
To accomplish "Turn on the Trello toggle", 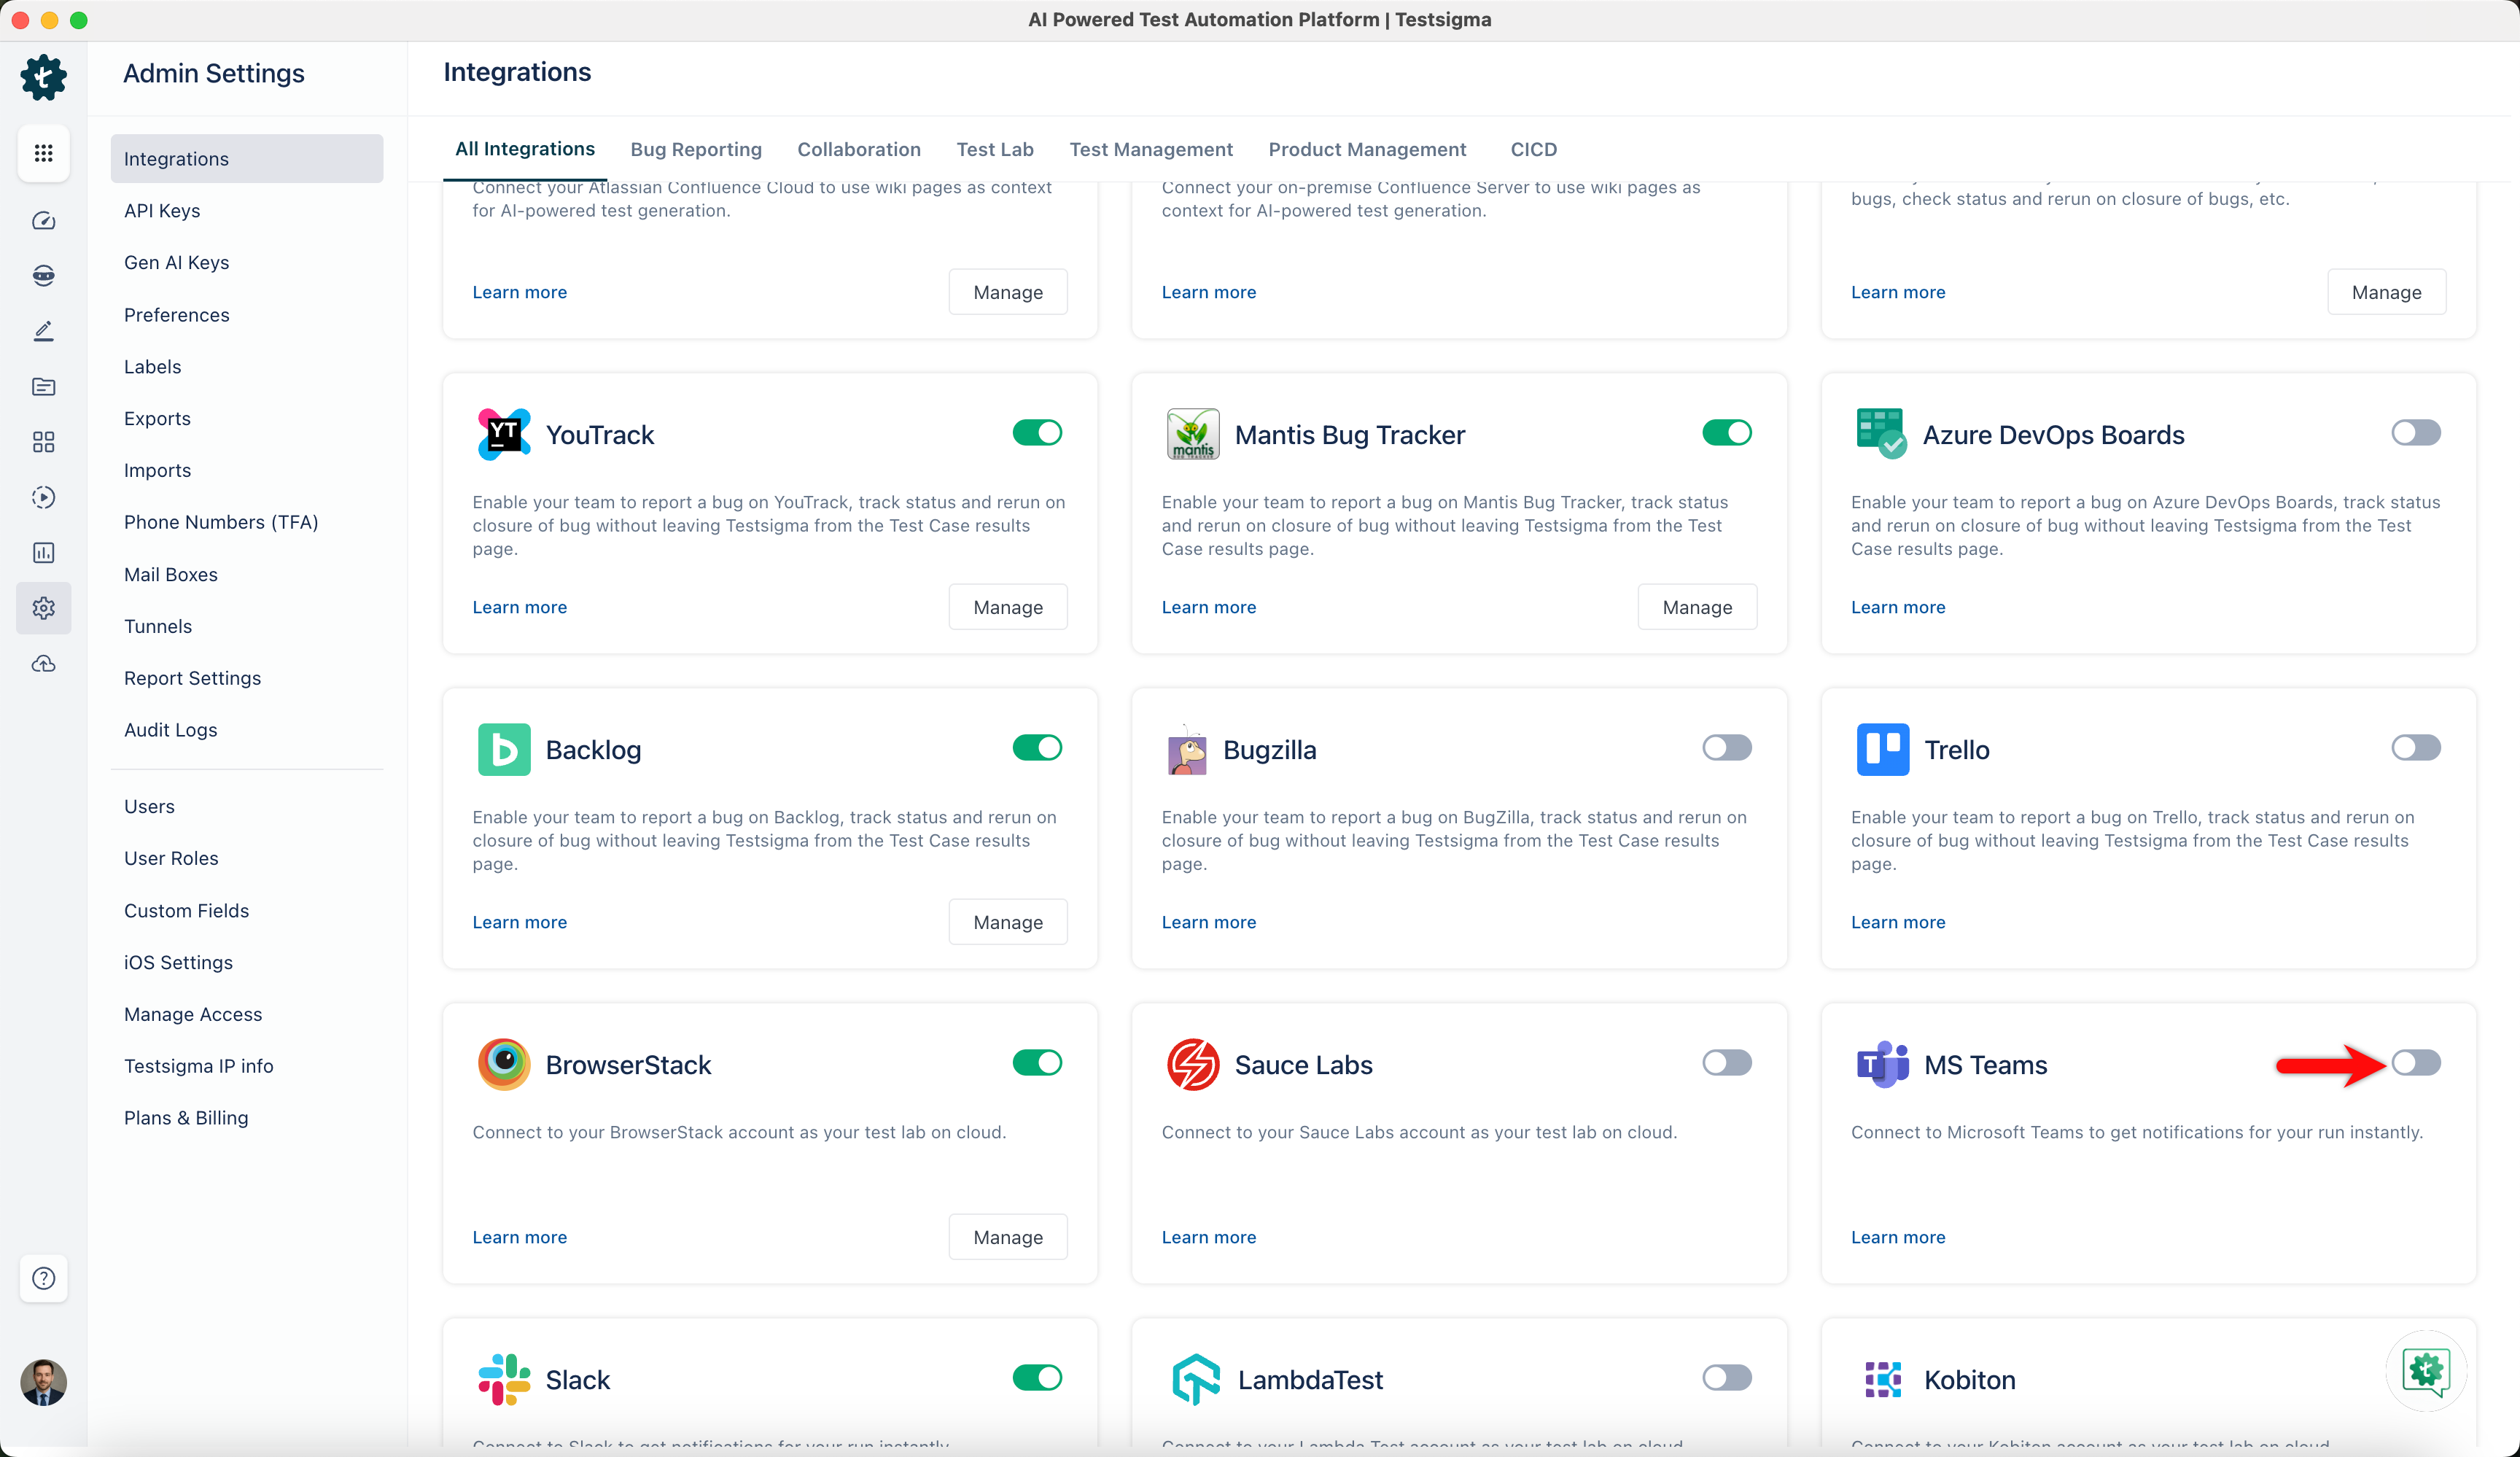I will pyautogui.click(x=2416, y=747).
